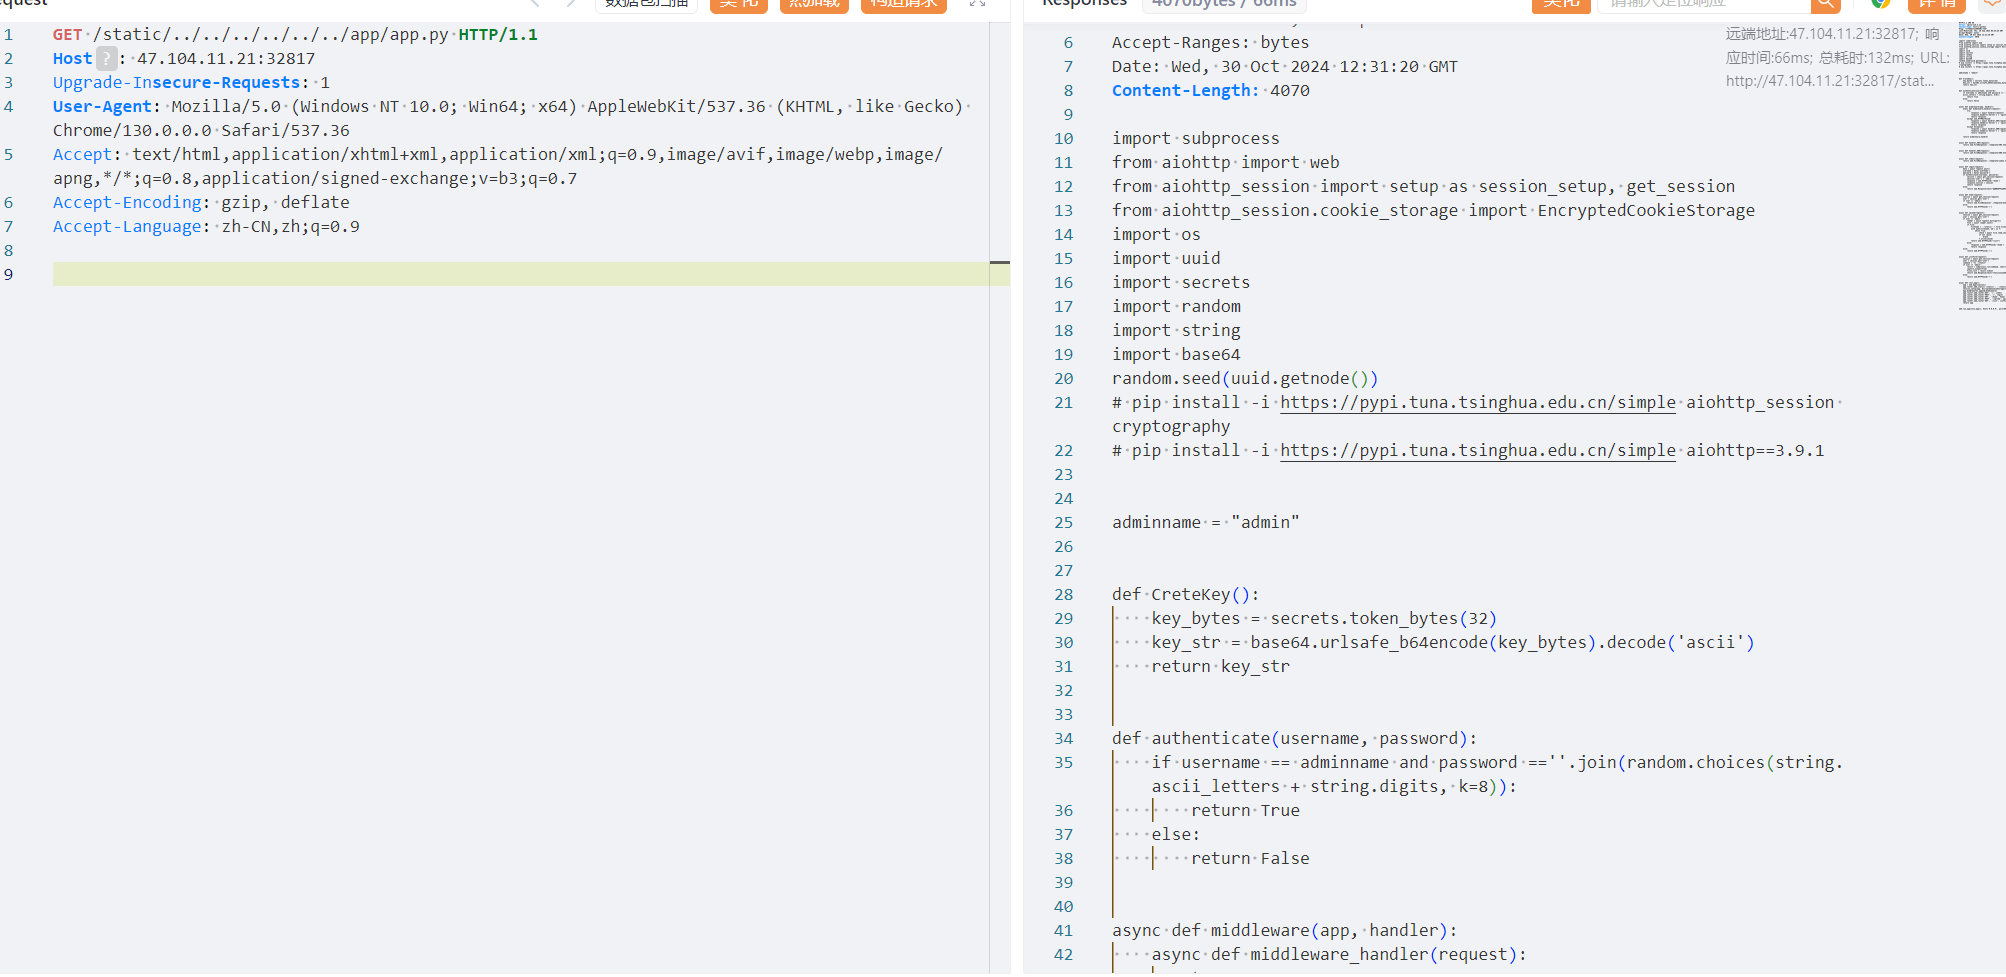The image size is (2006, 977).
Task: Beautify the request with the 美化 button
Action: 738,5
